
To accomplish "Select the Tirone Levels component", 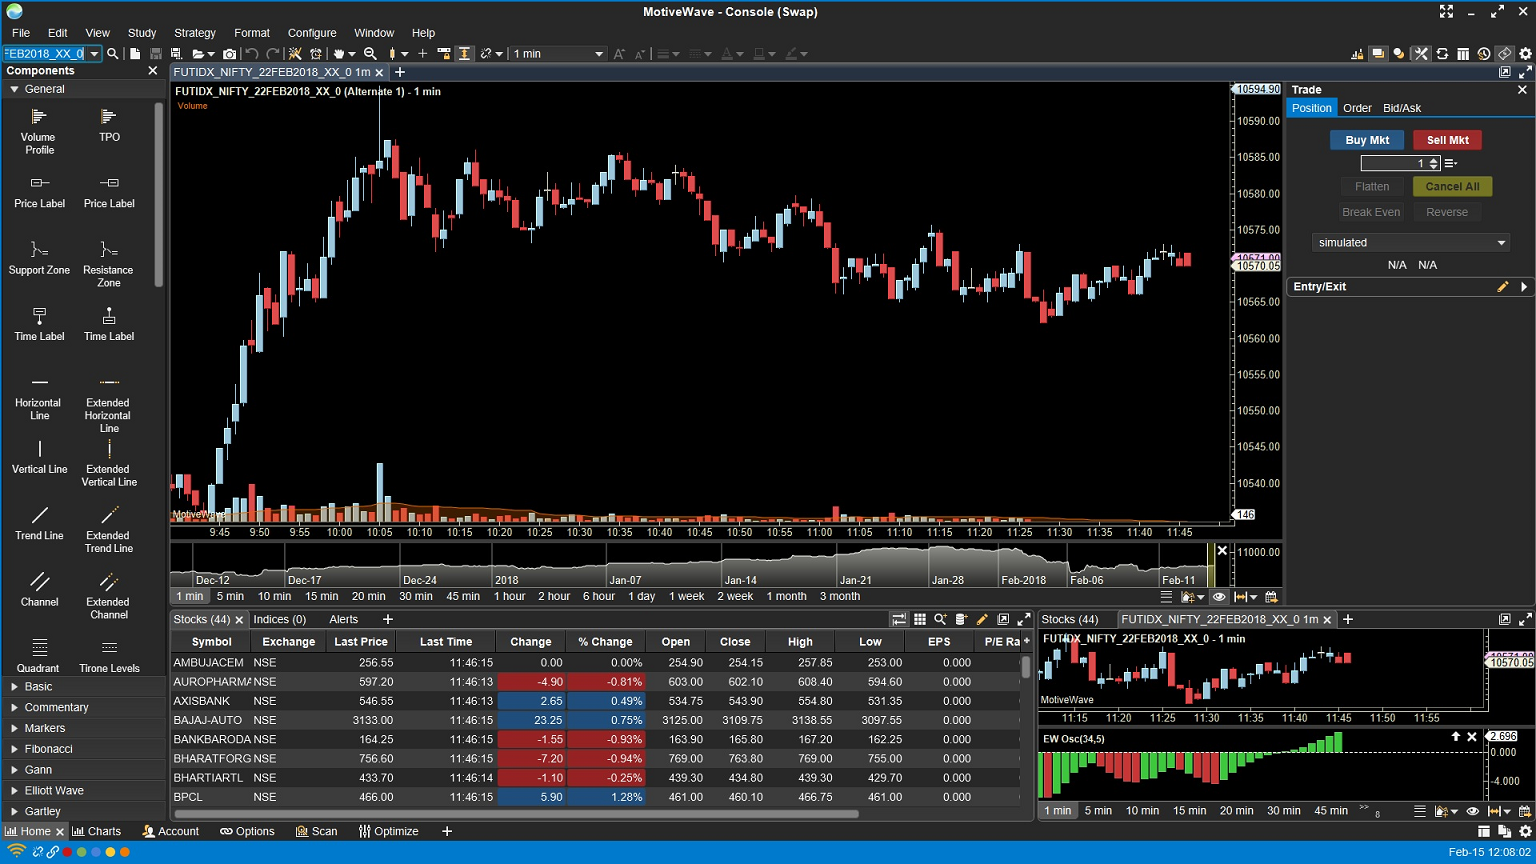I will tap(109, 656).
